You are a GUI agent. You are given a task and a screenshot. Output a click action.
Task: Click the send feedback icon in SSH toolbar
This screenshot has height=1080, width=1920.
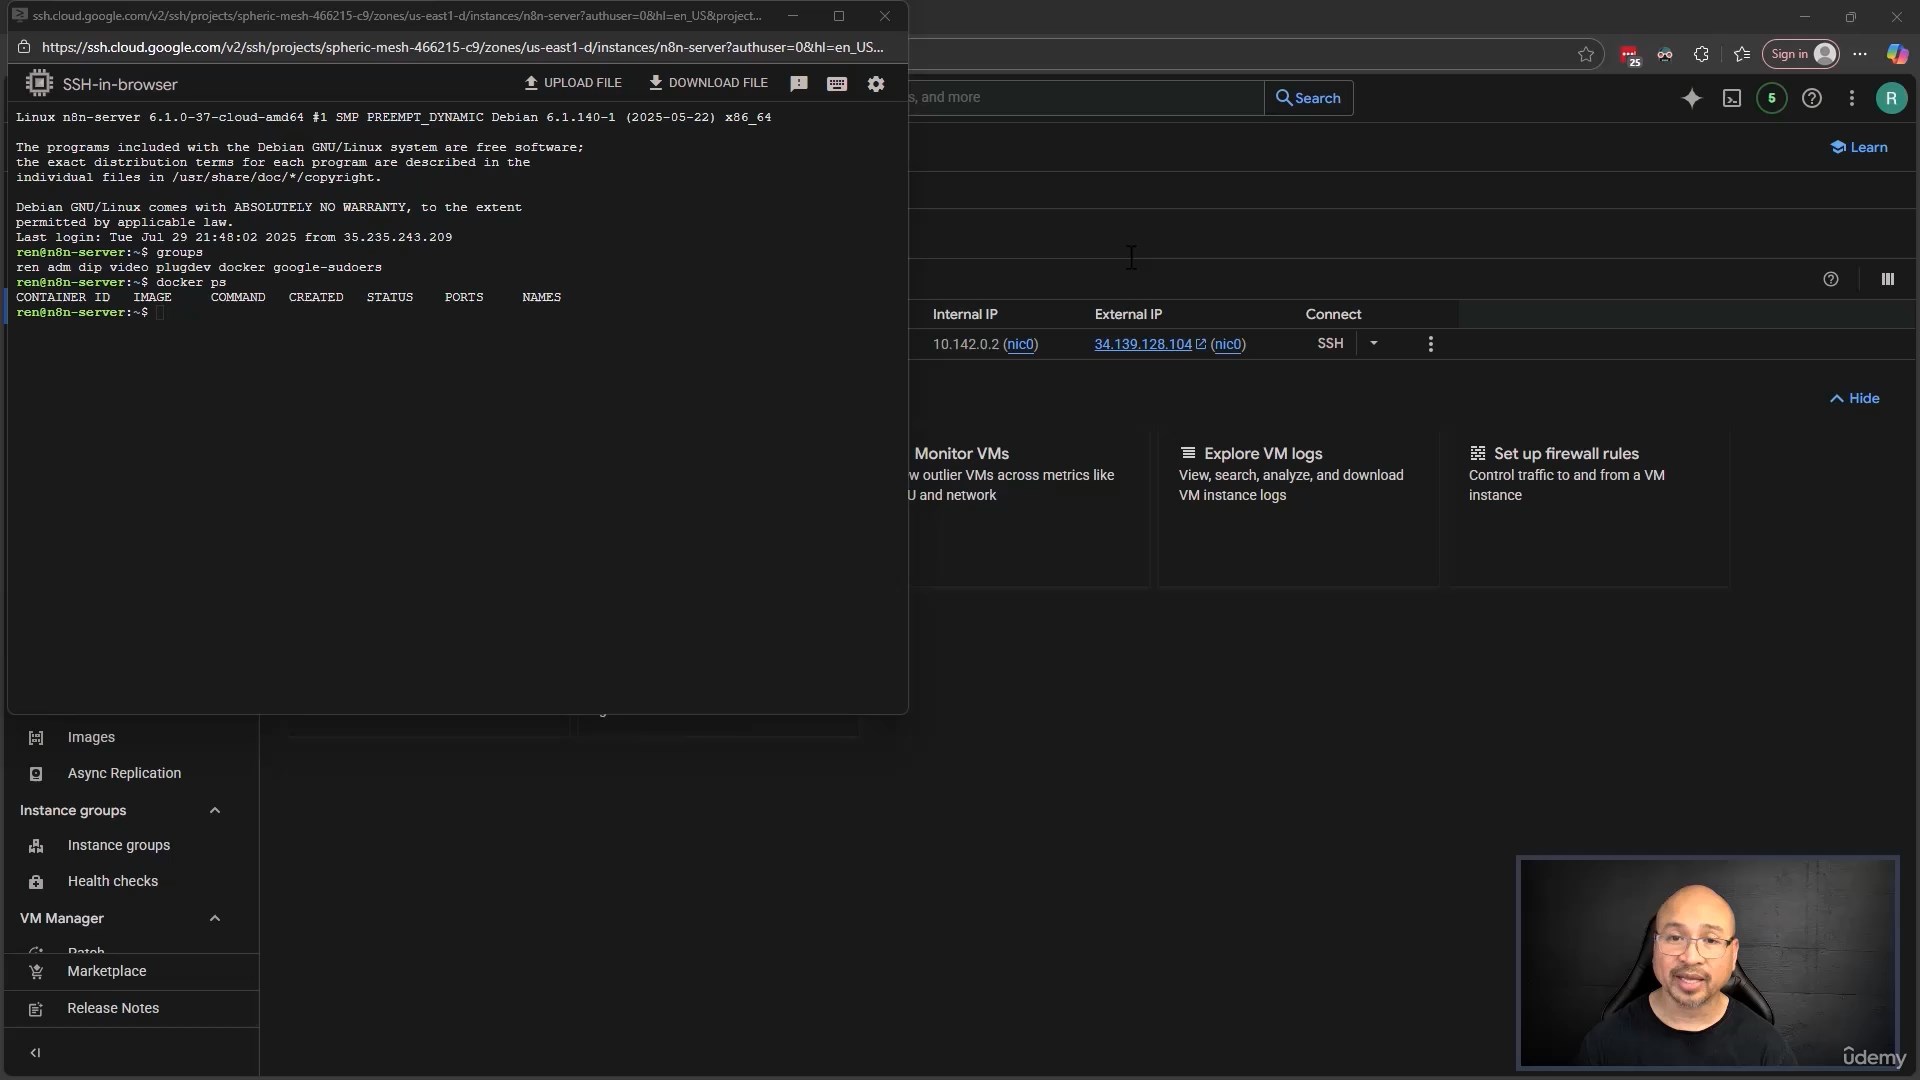(x=799, y=84)
